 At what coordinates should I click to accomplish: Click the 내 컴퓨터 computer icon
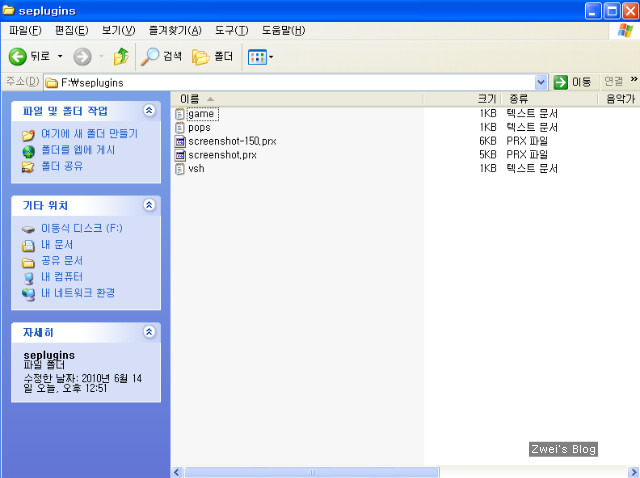tap(28, 278)
